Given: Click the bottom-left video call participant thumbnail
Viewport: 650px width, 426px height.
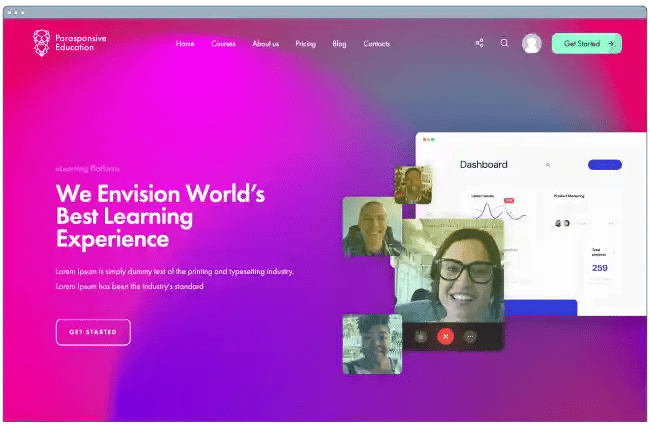Looking at the screenshot, I should coord(371,344).
